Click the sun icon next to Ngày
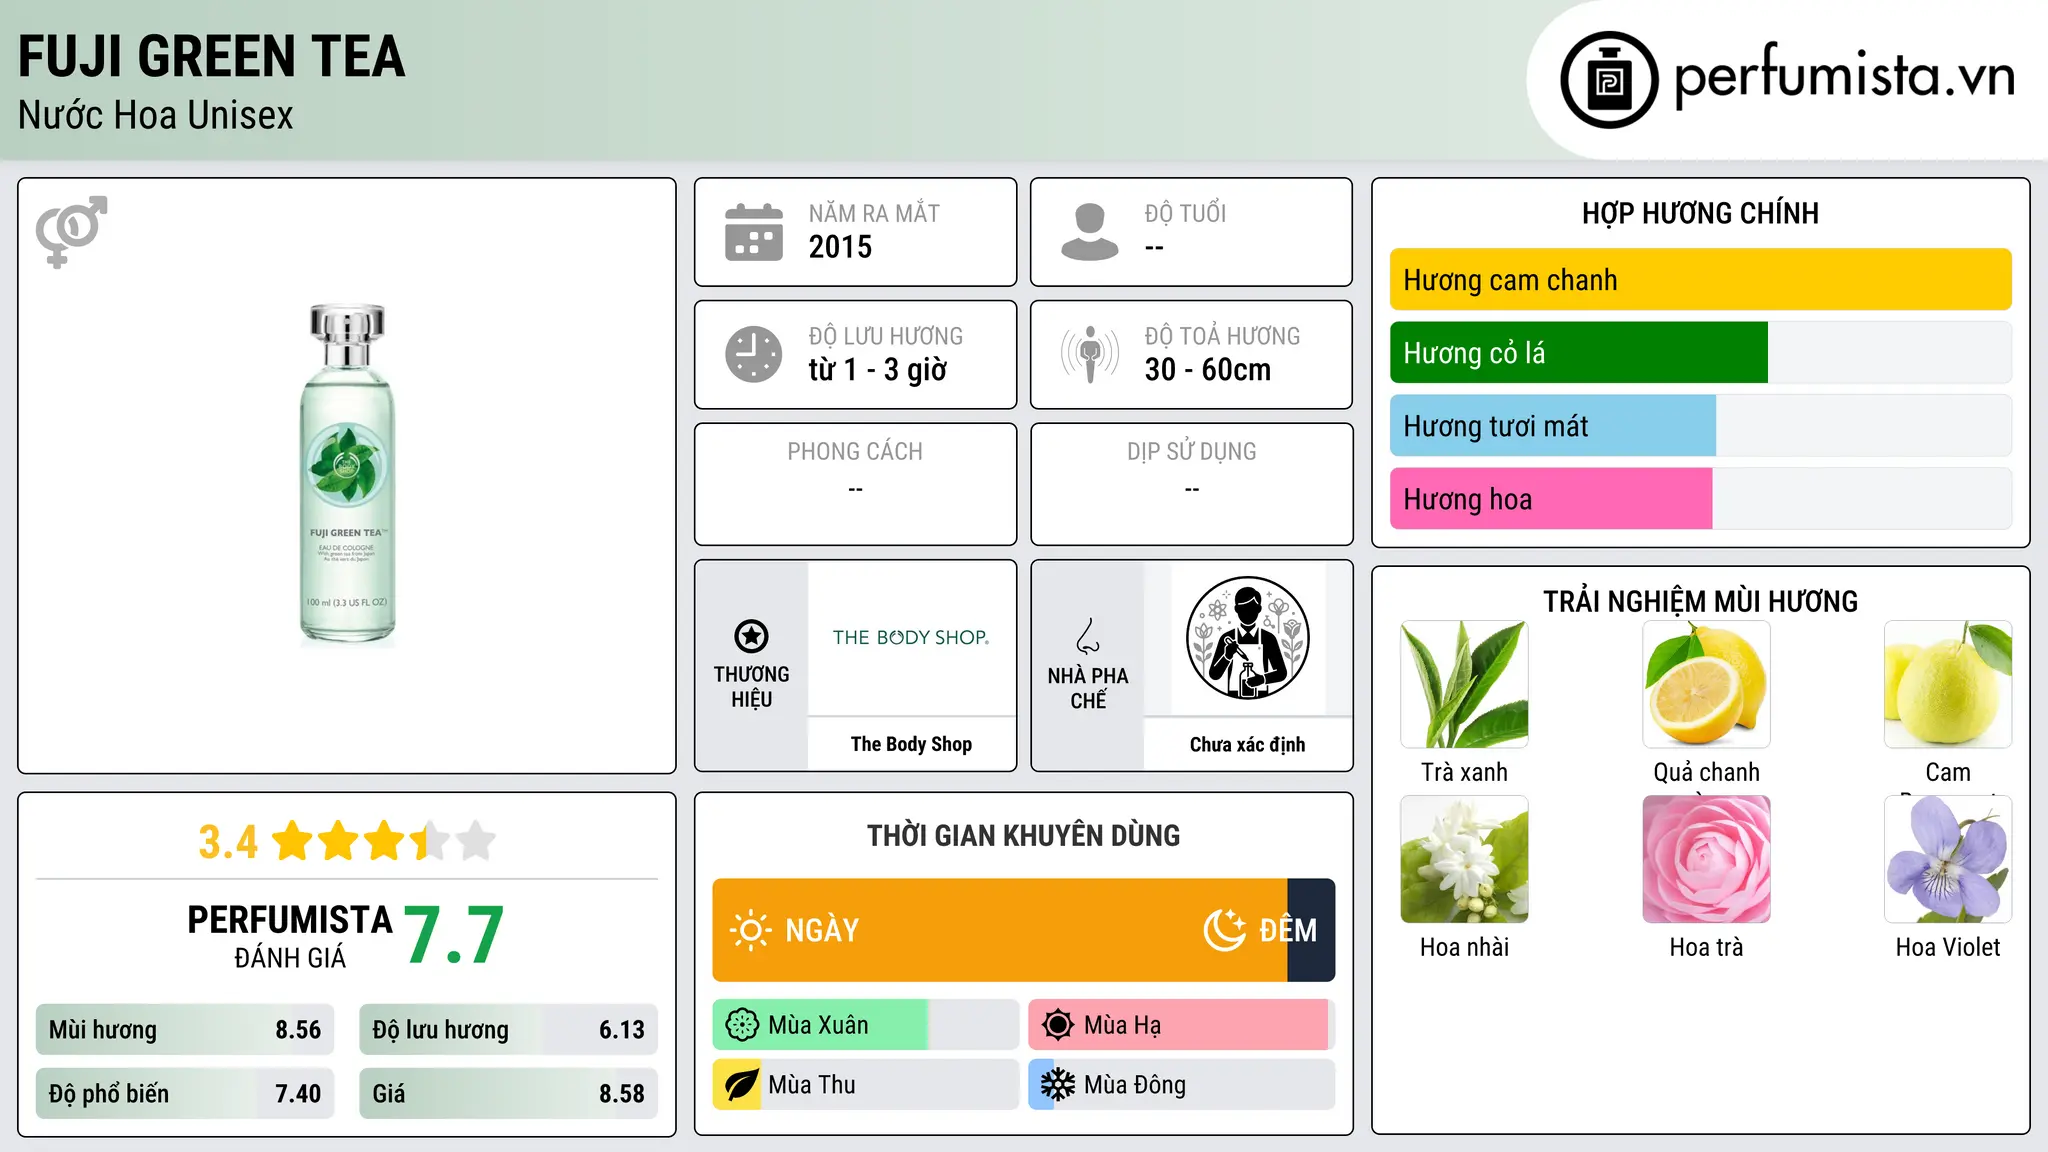 tap(750, 930)
